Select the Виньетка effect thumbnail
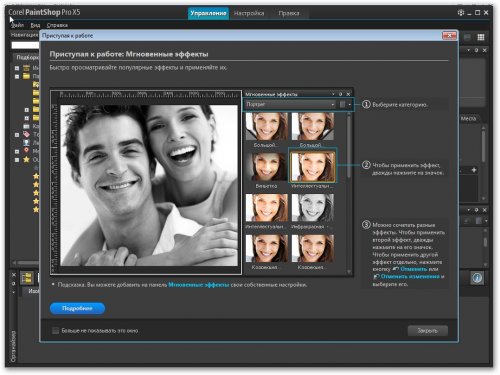500x375 pixels. pos(267,166)
